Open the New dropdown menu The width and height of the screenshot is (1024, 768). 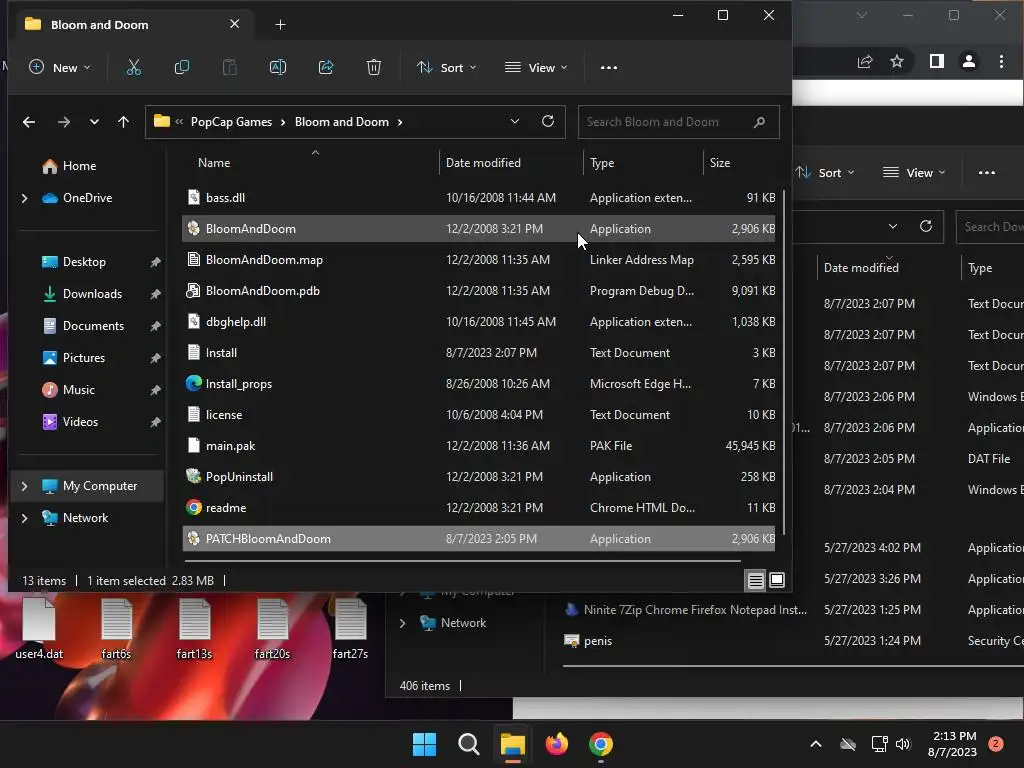pos(59,67)
